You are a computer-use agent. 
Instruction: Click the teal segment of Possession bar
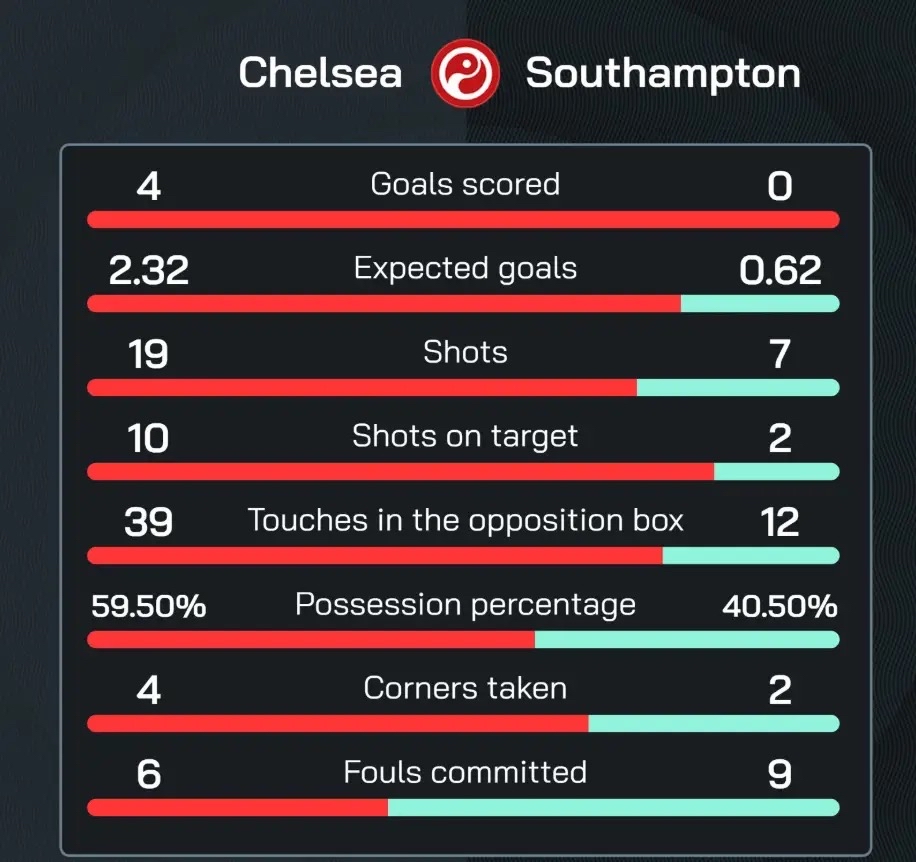(x=687, y=639)
